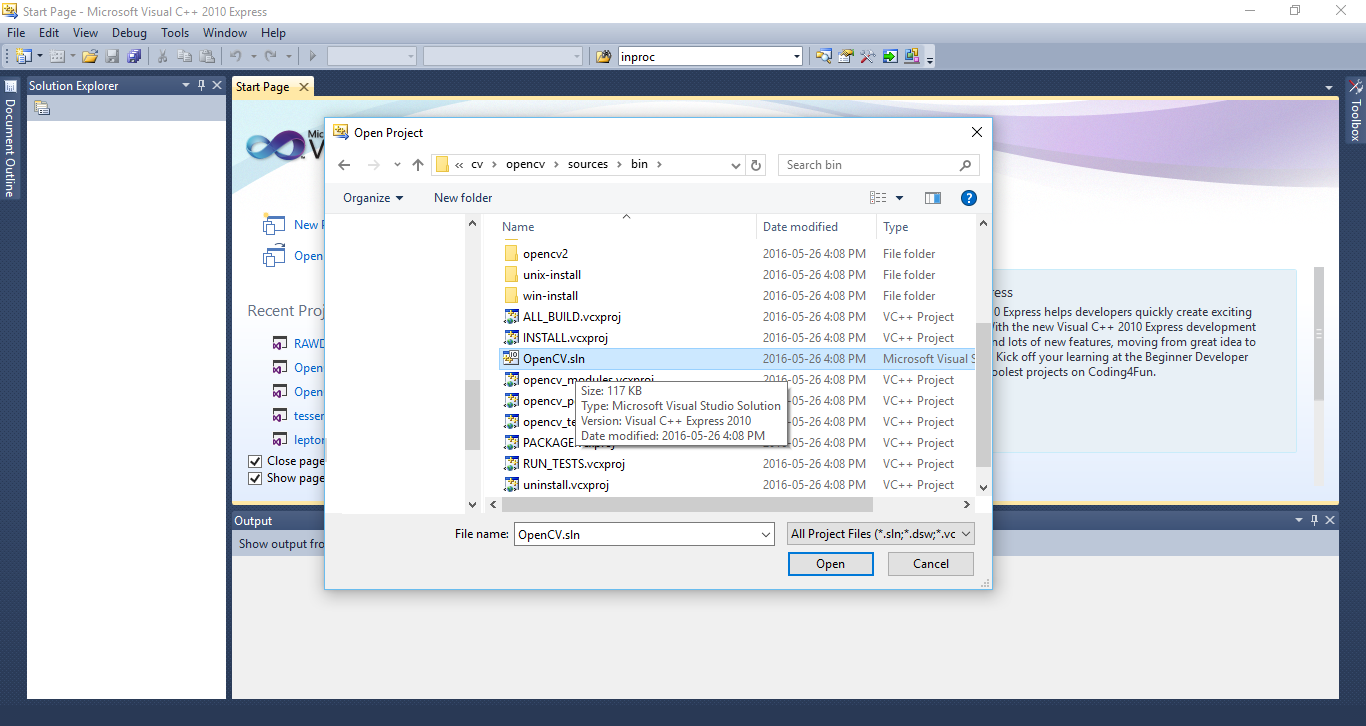Click the New Project toolbar icon
The width and height of the screenshot is (1366, 726).
23,57
